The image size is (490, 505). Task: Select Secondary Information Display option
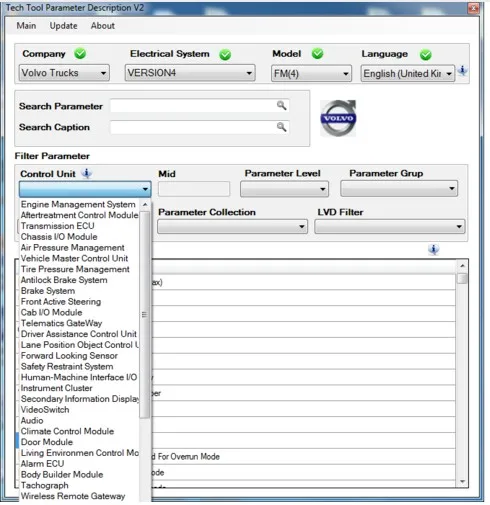(x=79, y=399)
